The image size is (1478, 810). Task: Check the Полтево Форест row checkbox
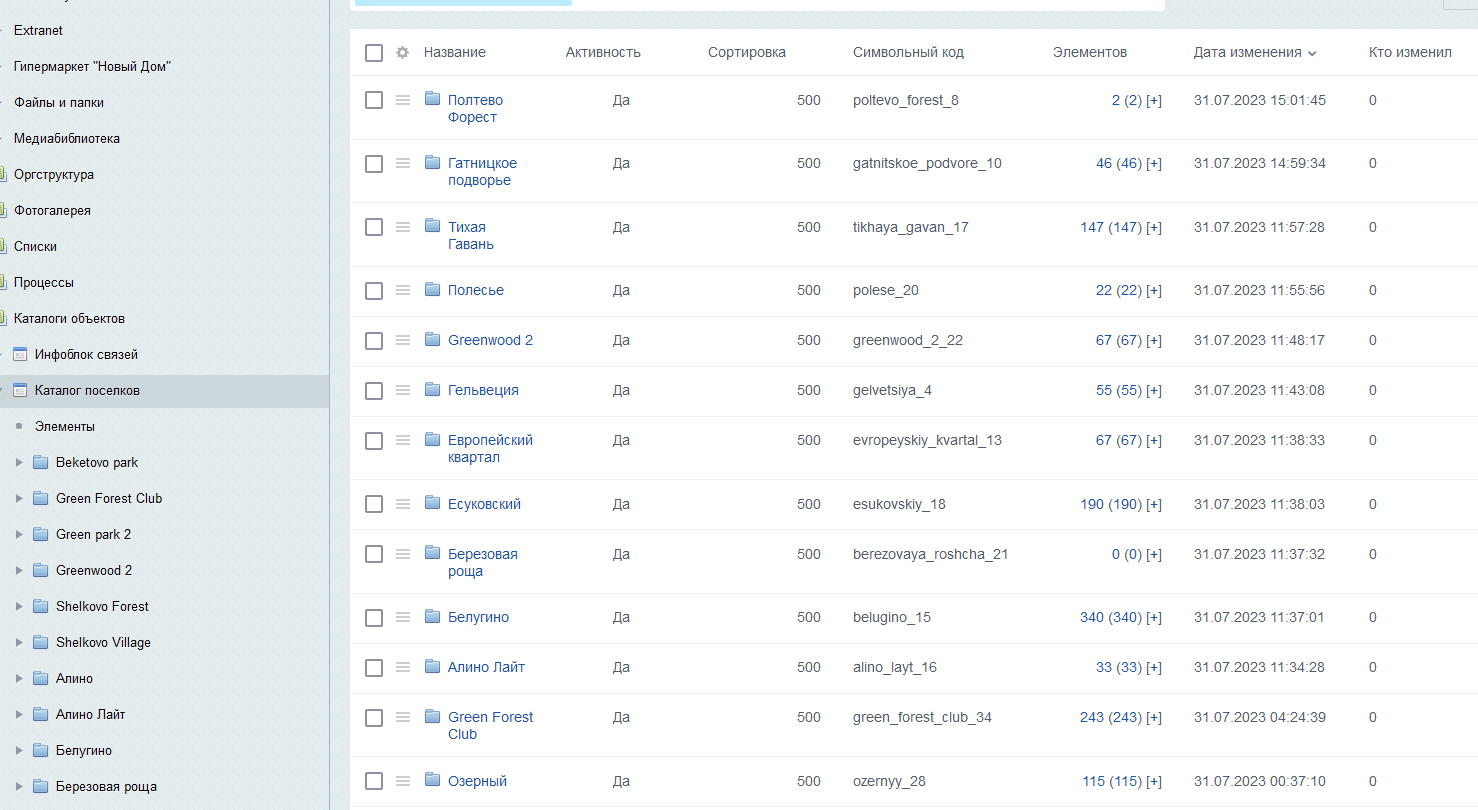point(374,100)
